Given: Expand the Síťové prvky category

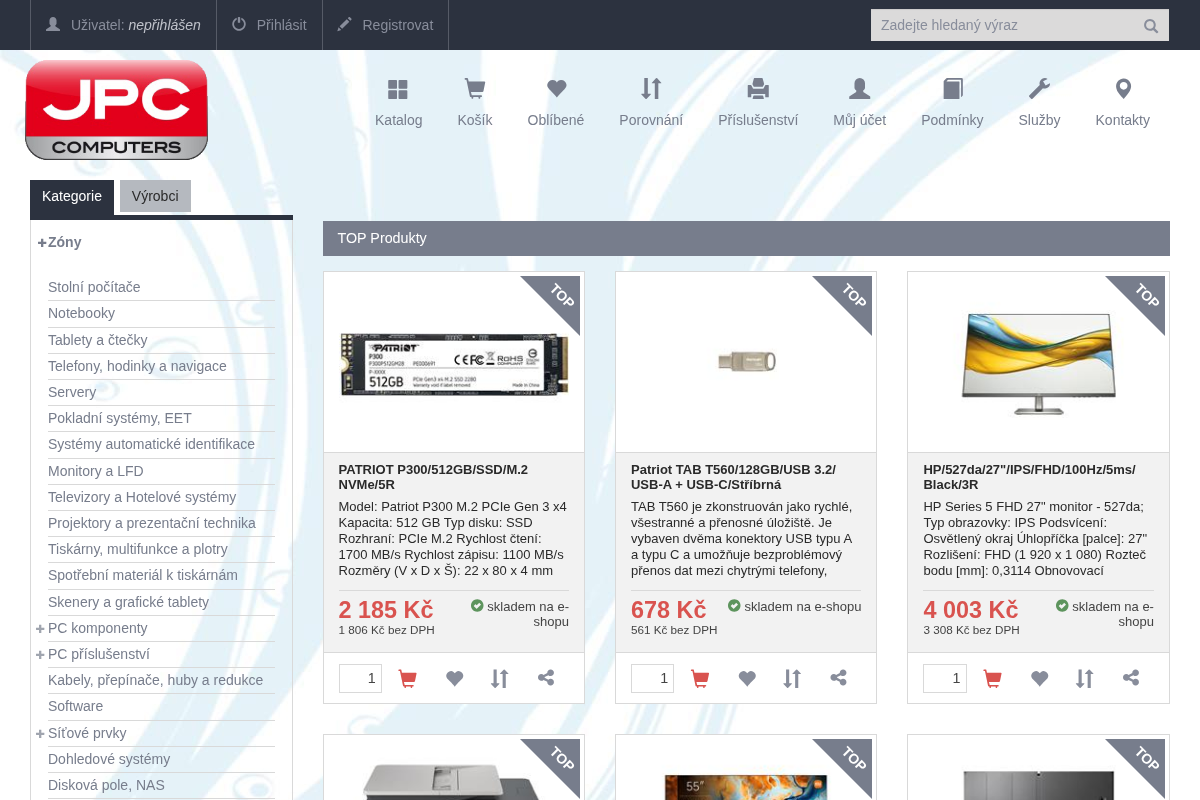Looking at the screenshot, I should pyautogui.click(x=40, y=733).
